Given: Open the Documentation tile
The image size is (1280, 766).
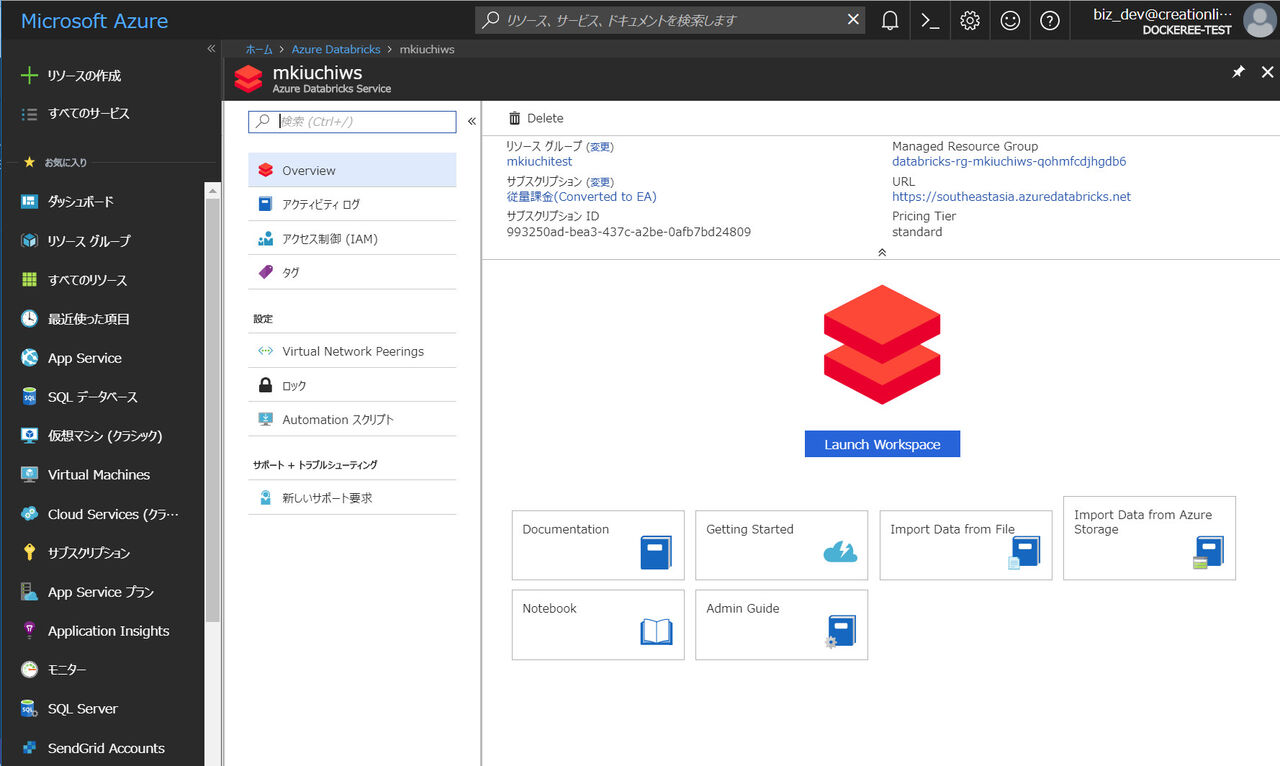Looking at the screenshot, I should [598, 545].
